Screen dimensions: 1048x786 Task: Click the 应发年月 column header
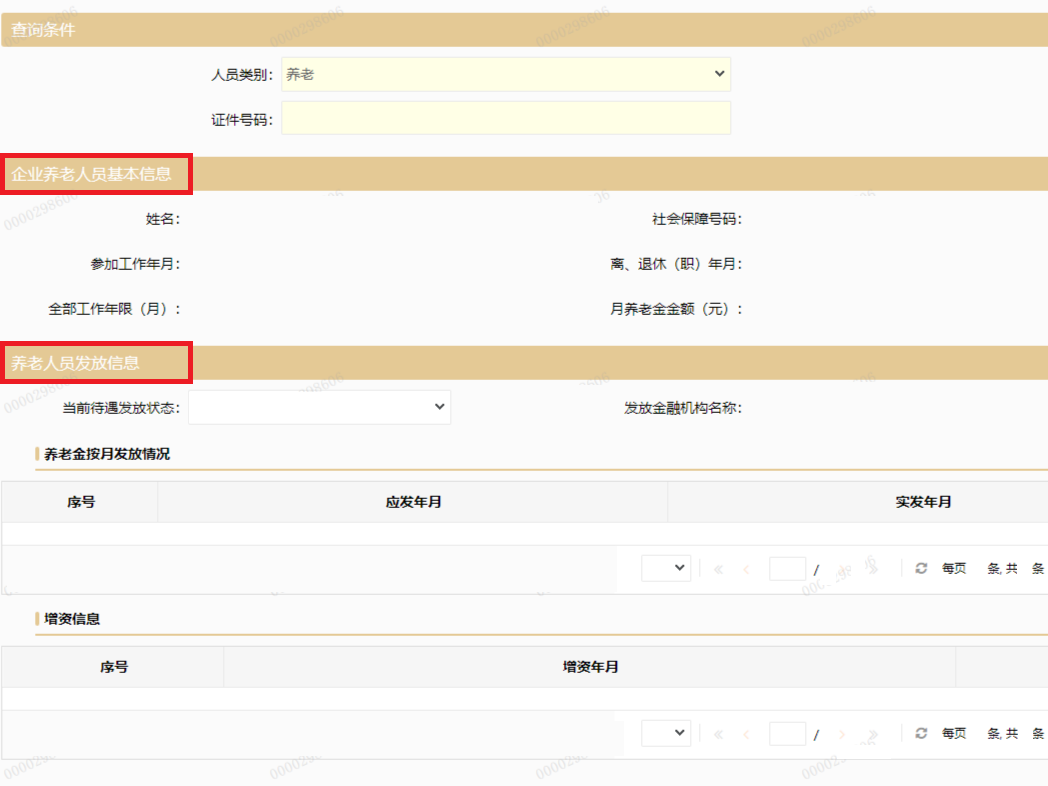[413, 502]
